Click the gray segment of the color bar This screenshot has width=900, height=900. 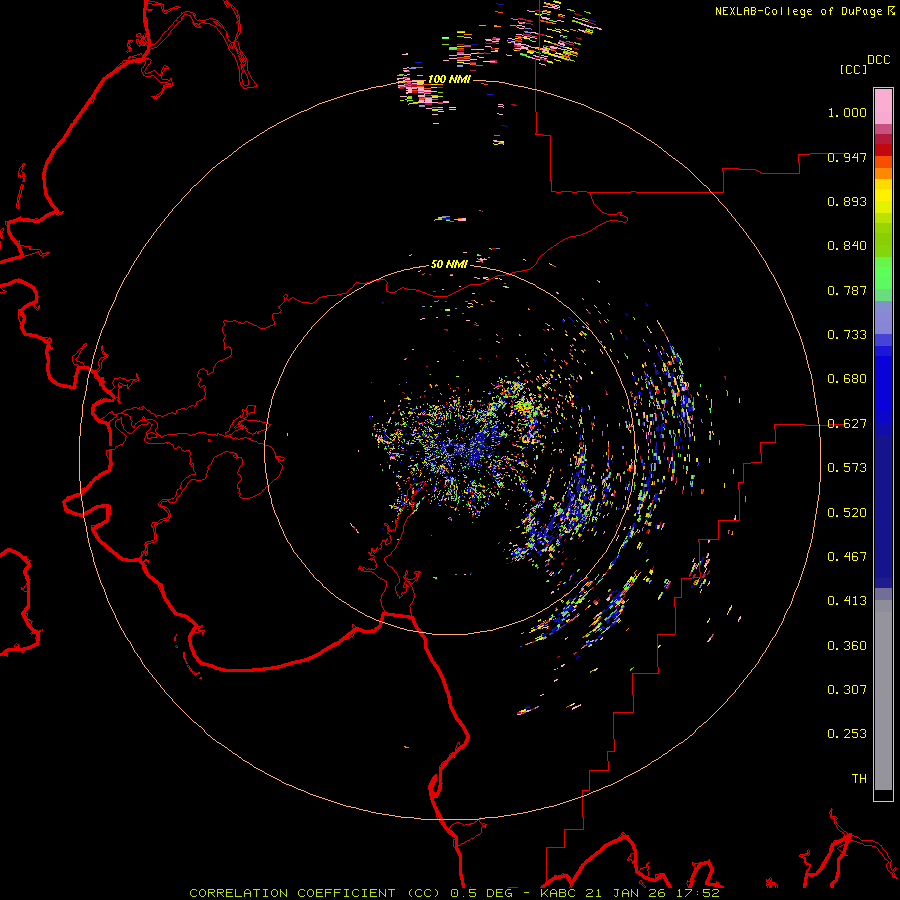point(883,695)
